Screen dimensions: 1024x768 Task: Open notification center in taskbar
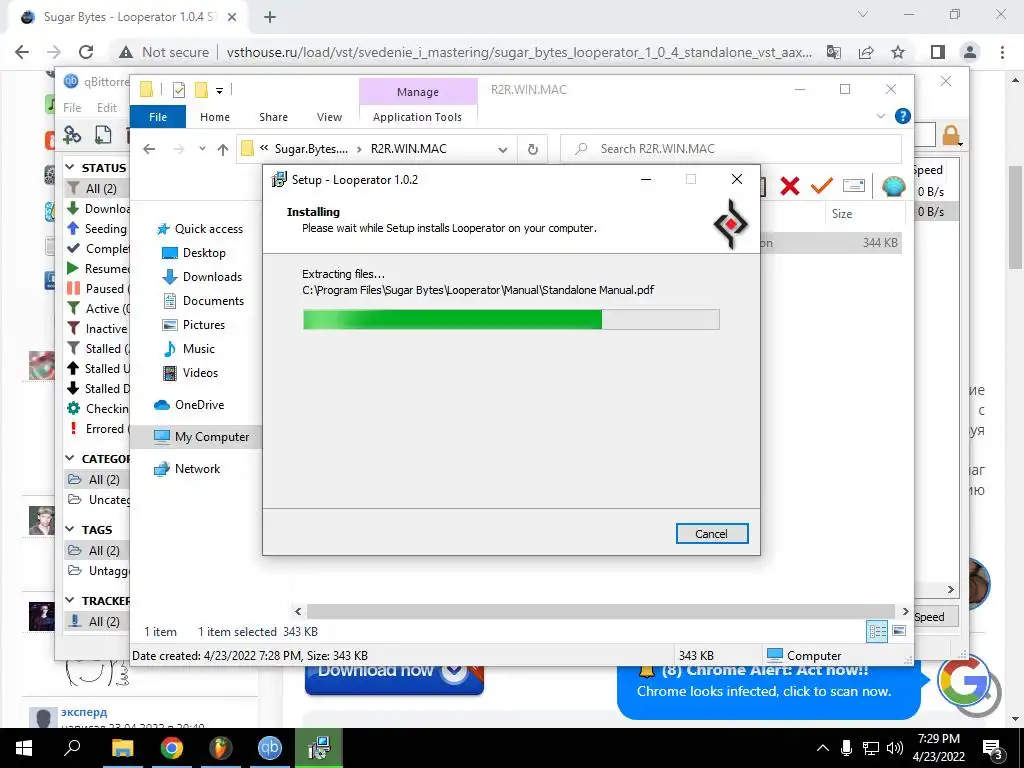(x=993, y=748)
